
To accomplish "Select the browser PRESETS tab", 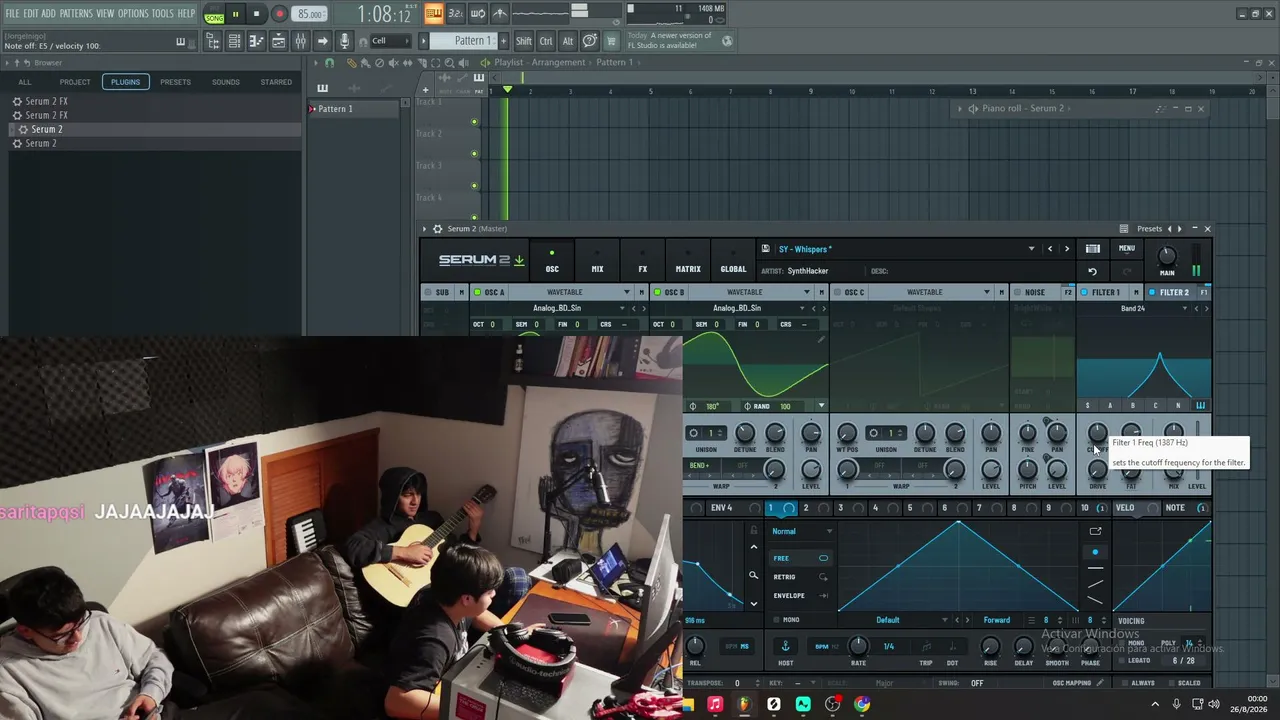I will click(175, 82).
